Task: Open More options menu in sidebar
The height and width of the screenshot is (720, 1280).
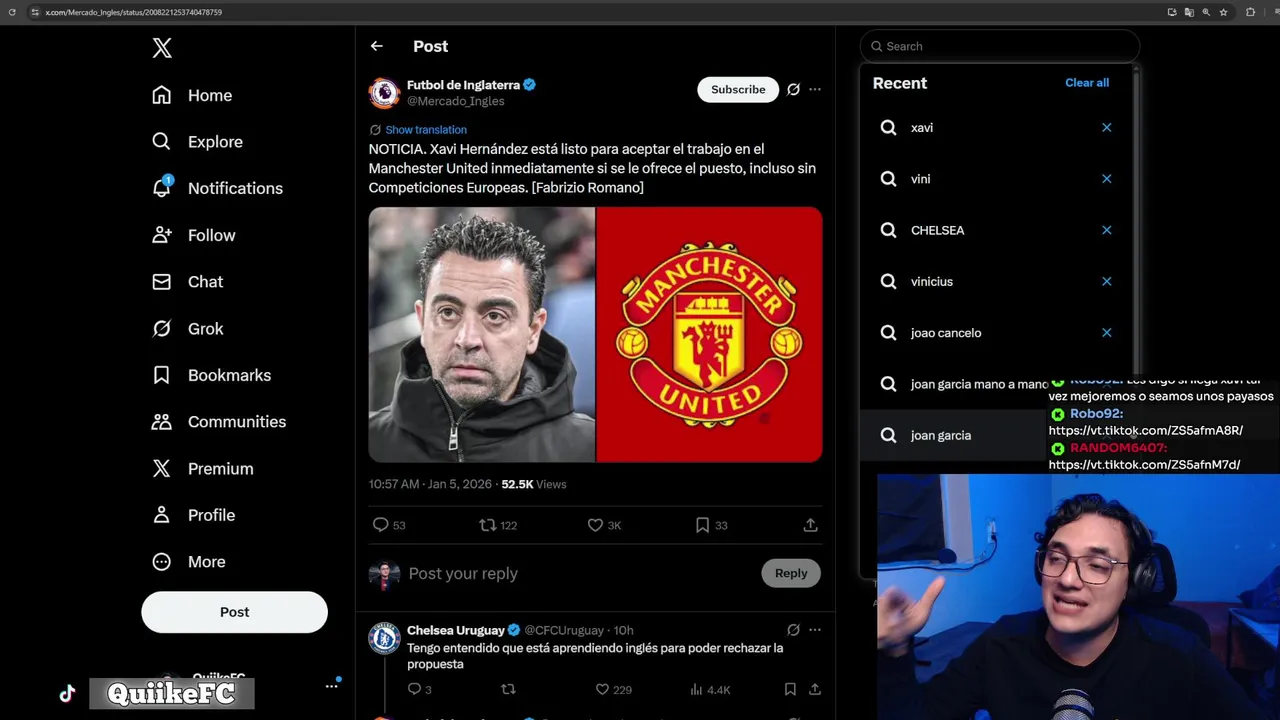Action: [x=188, y=562]
